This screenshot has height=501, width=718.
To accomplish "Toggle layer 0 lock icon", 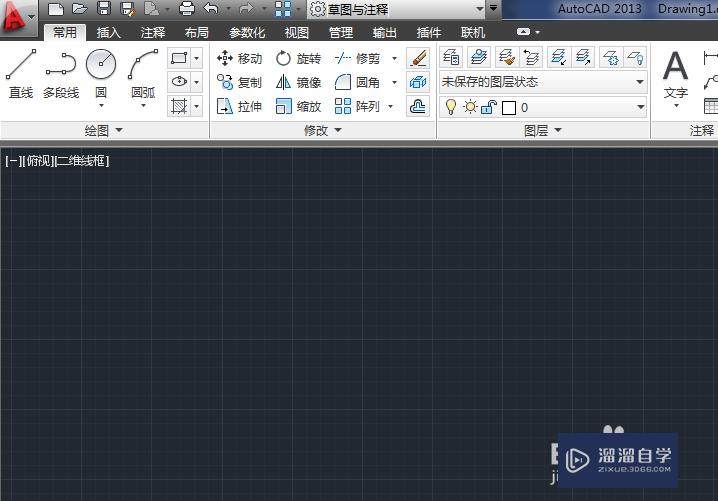I will 489,107.
